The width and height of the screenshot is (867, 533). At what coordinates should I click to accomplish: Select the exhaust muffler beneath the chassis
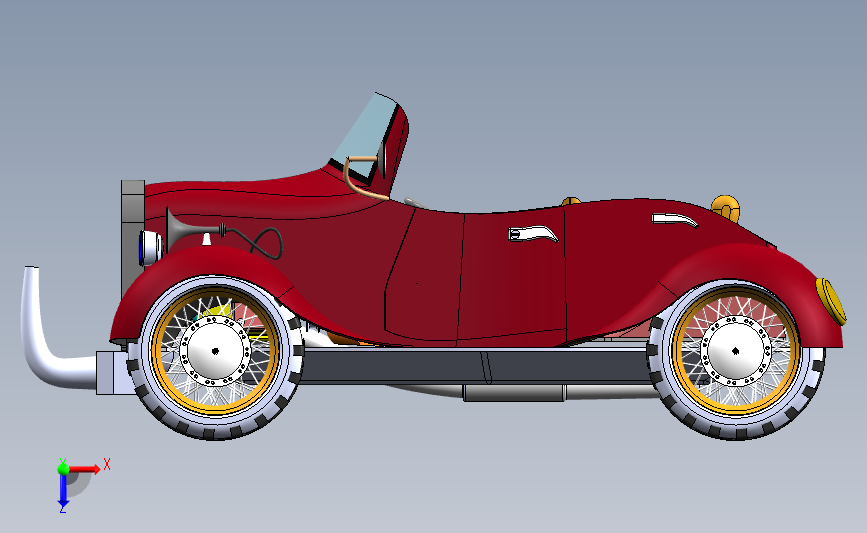(513, 393)
